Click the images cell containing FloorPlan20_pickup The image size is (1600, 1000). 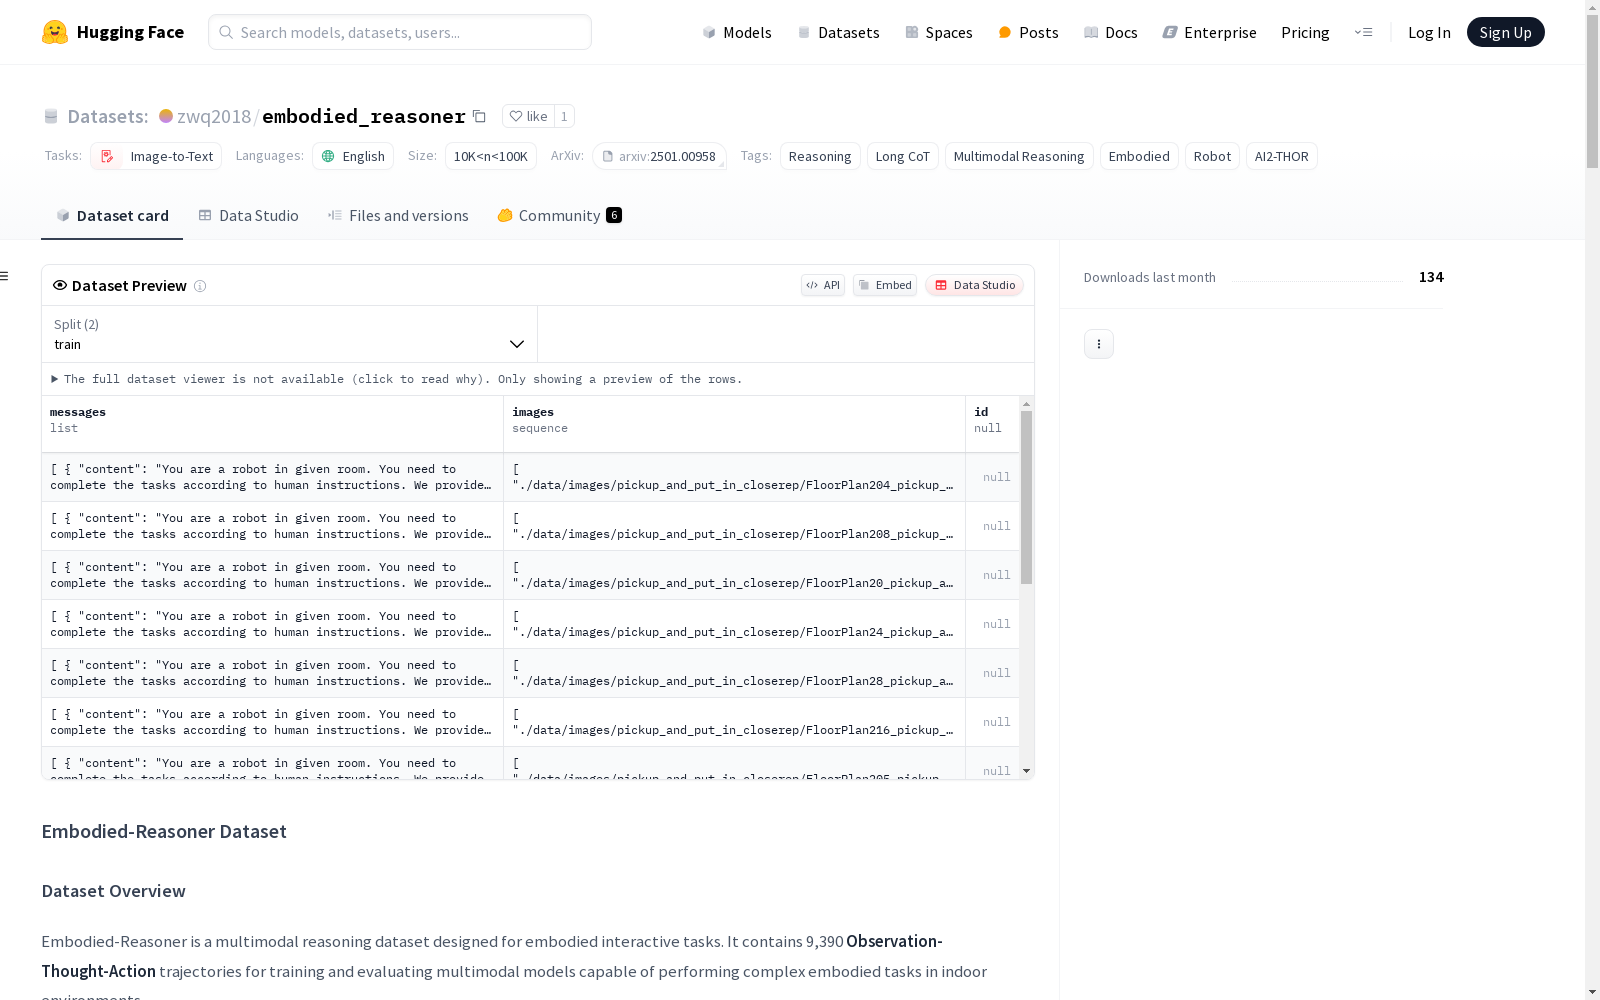click(734, 575)
